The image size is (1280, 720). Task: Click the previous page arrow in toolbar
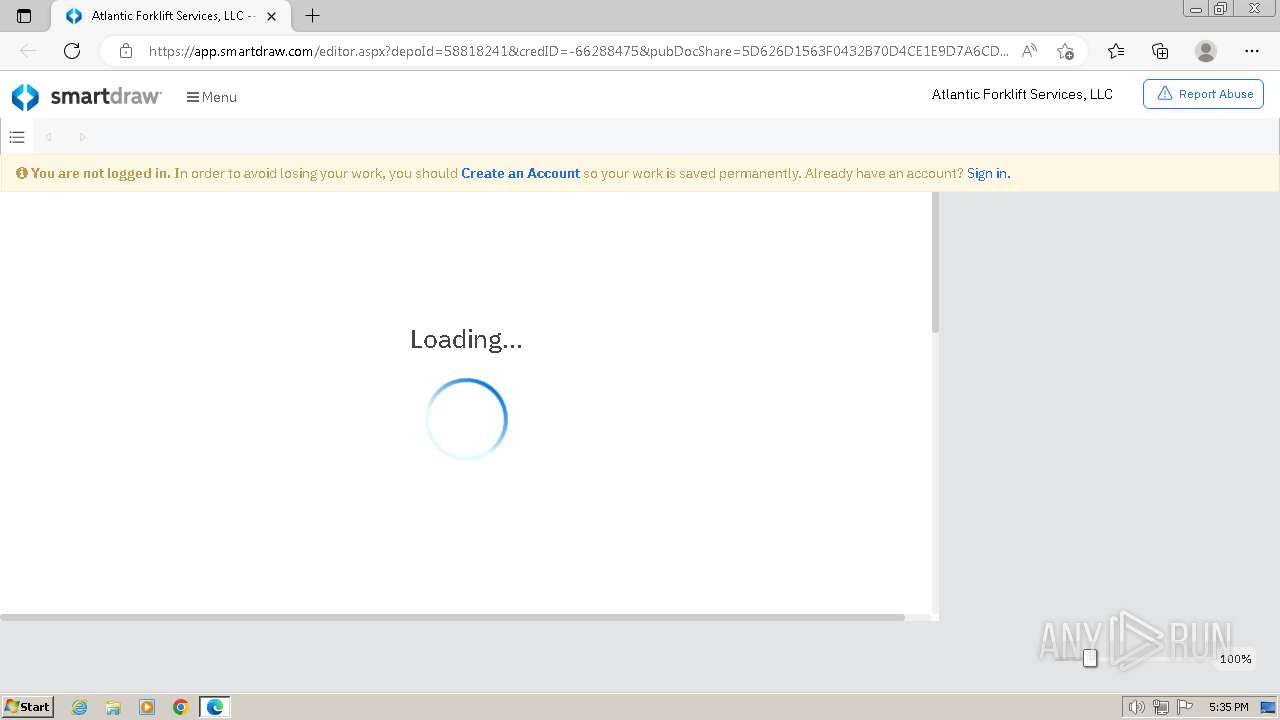pyautogui.click(x=48, y=137)
